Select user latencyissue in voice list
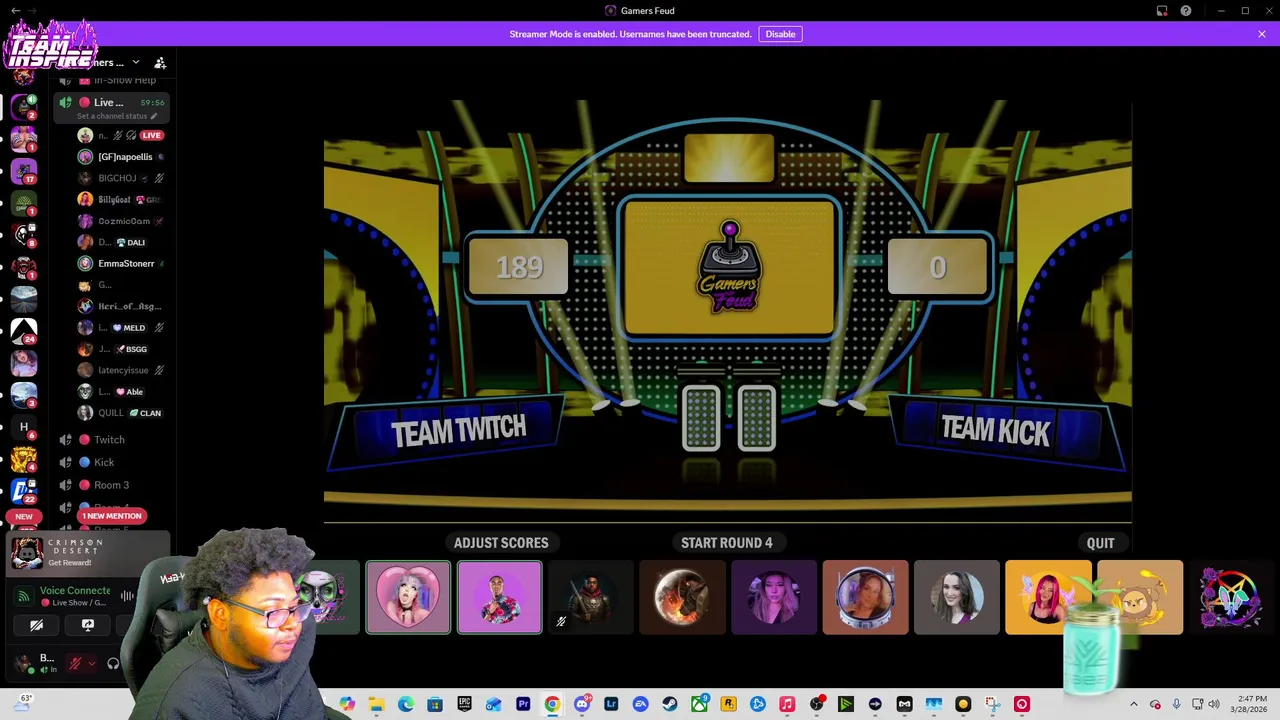Viewport: 1280px width, 720px height. click(x=123, y=370)
